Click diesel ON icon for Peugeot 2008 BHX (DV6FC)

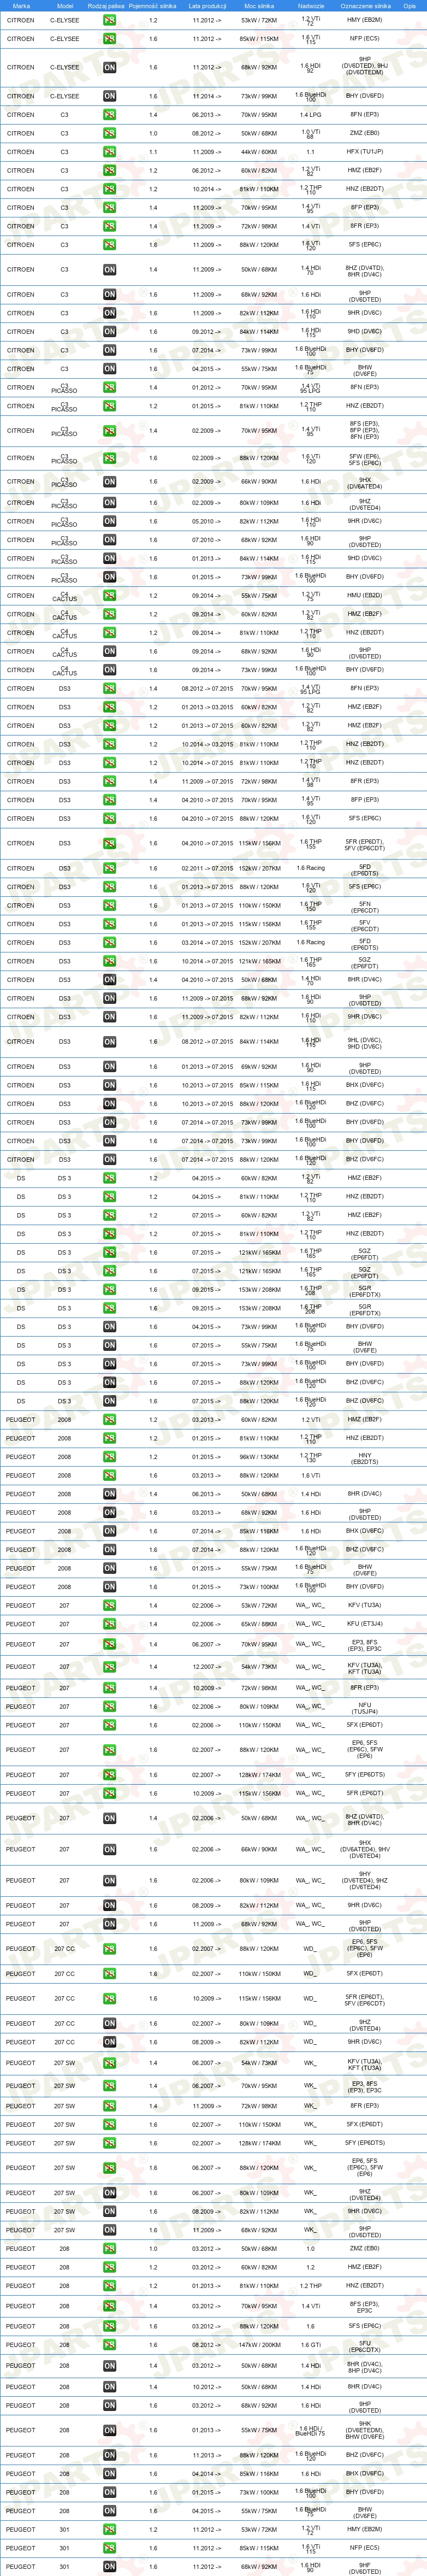click(x=109, y=1531)
